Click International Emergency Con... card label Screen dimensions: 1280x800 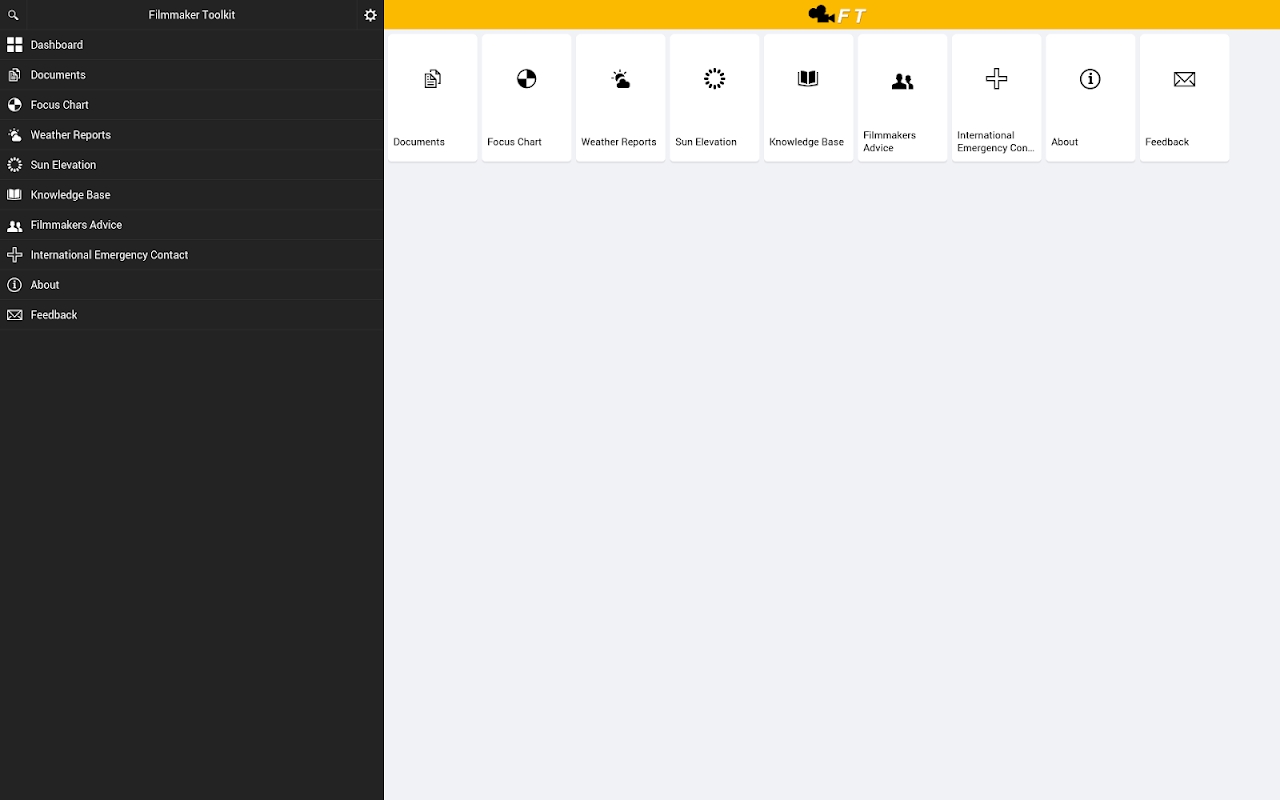point(996,142)
